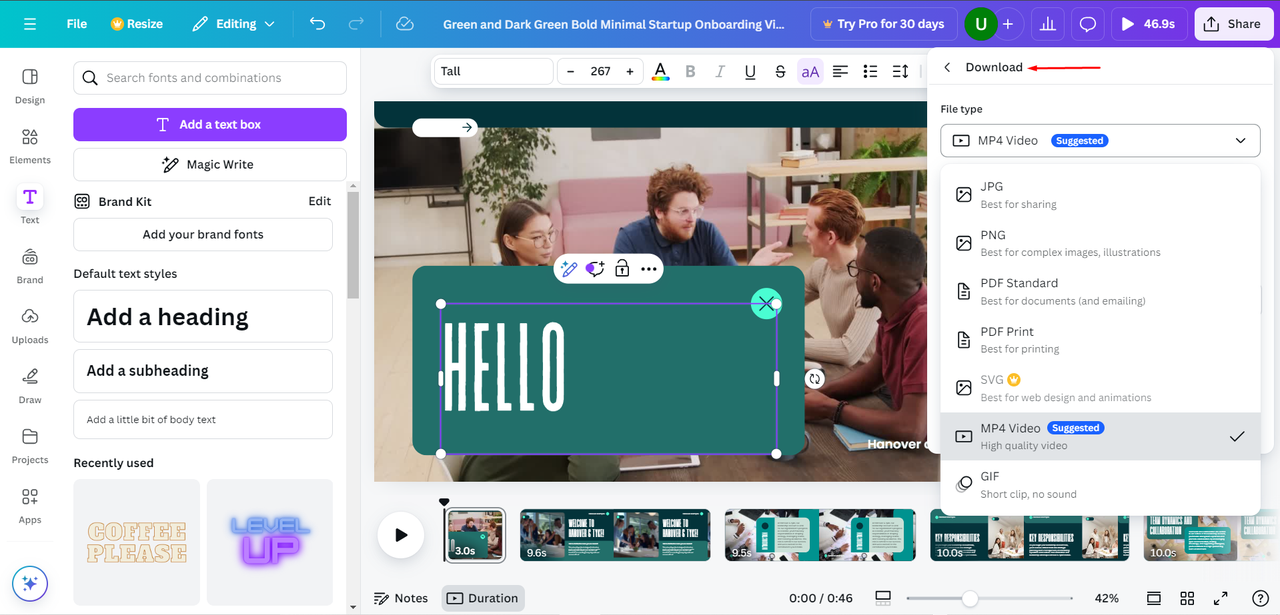This screenshot has width=1280, height=615.
Task: Toggle strikethrough formatting
Action: click(x=780, y=71)
